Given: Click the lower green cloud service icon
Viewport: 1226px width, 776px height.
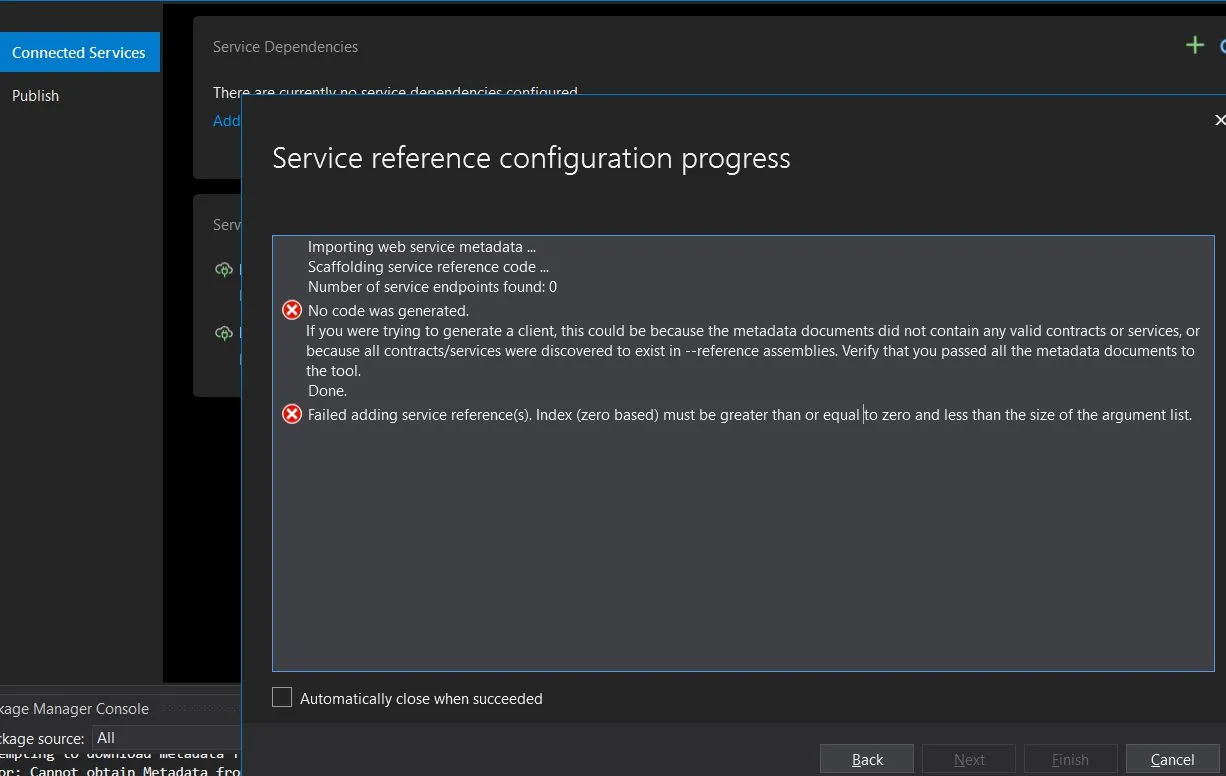Looking at the screenshot, I should tap(224, 333).
